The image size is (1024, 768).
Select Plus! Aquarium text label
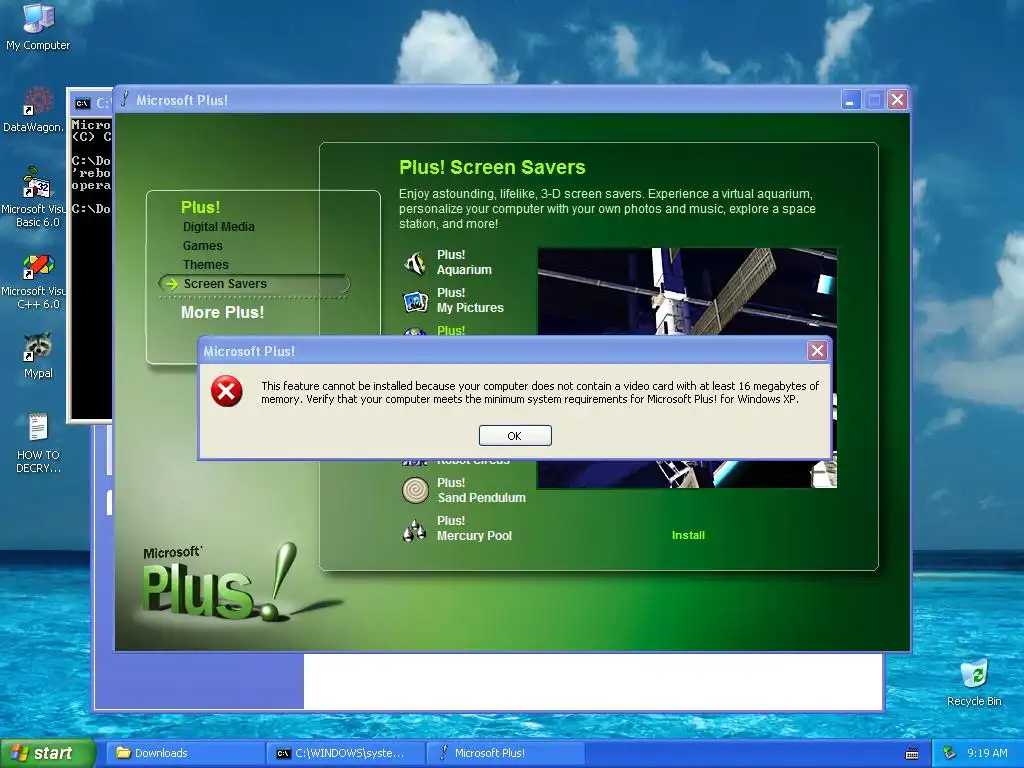(464, 262)
